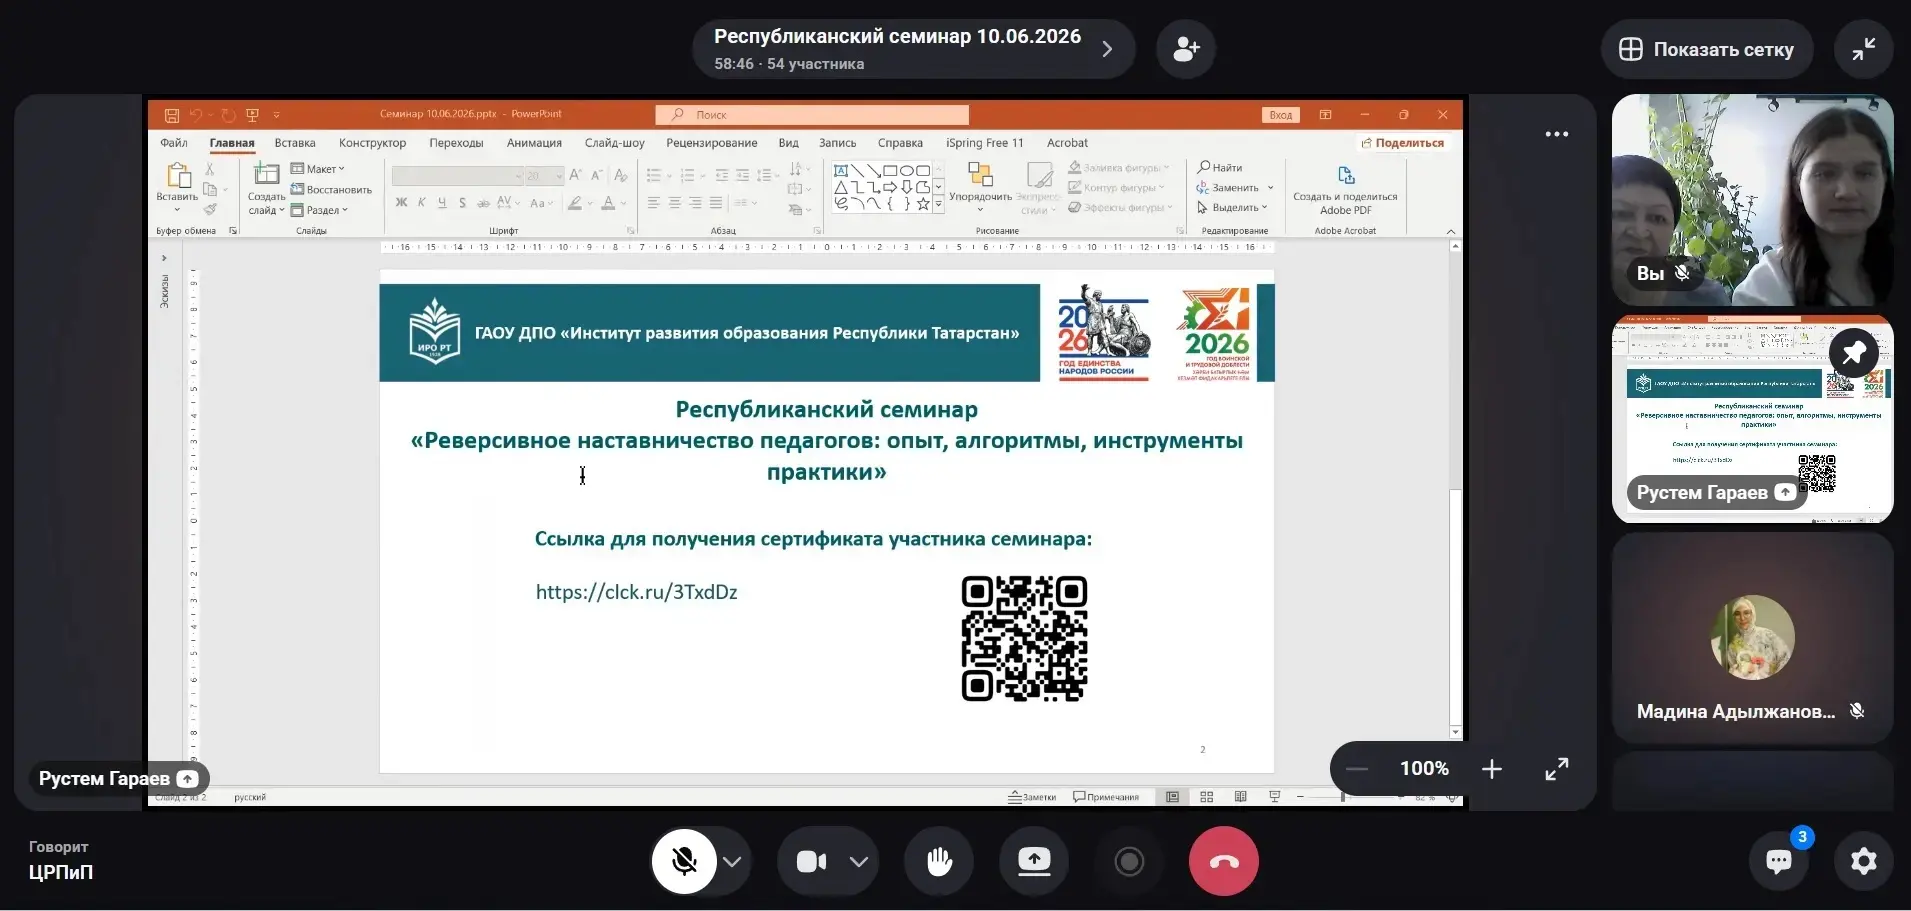This screenshot has height=911, width=1911.
Task: Switch to the Анимация ribbon tab
Action: 534,143
